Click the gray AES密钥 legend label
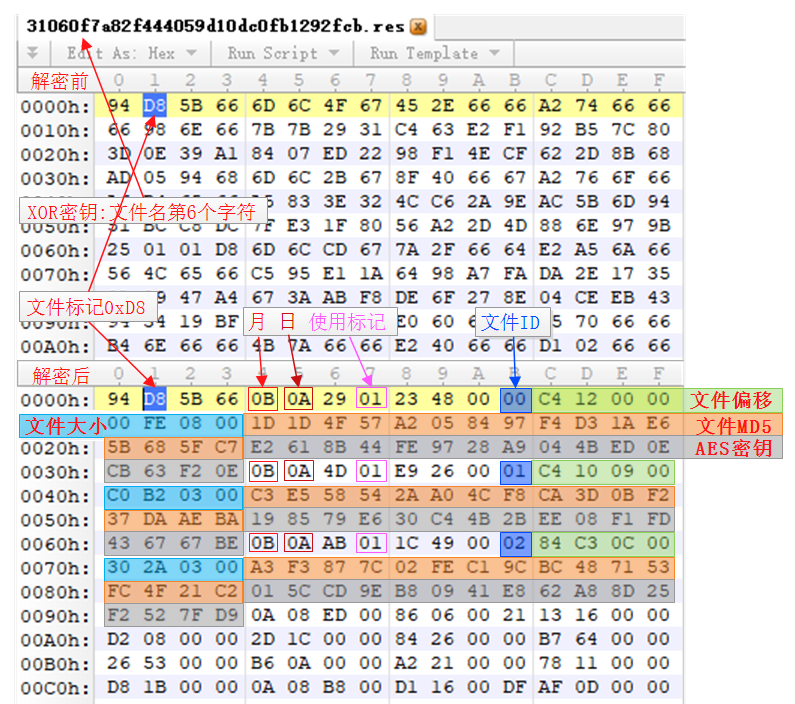795x704 pixels. 732,448
